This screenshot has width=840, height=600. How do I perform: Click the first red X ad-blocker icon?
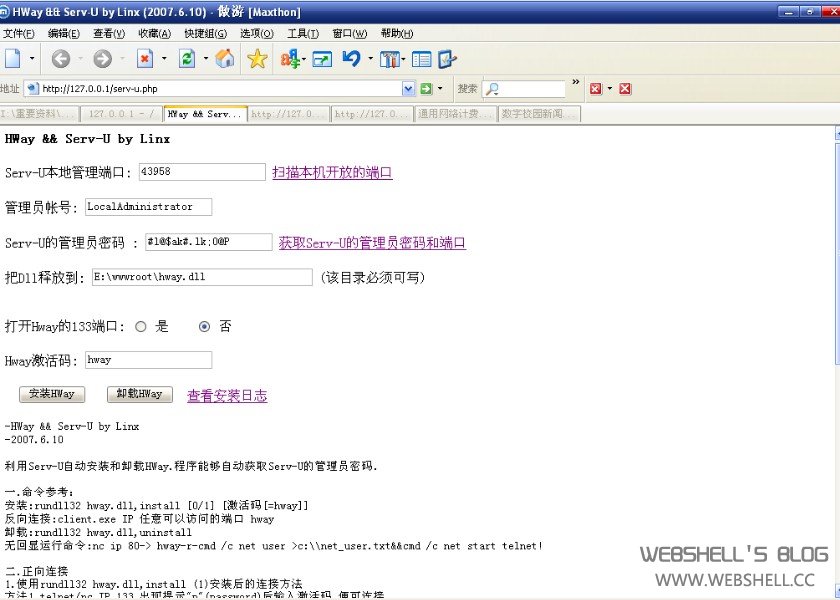click(596, 89)
